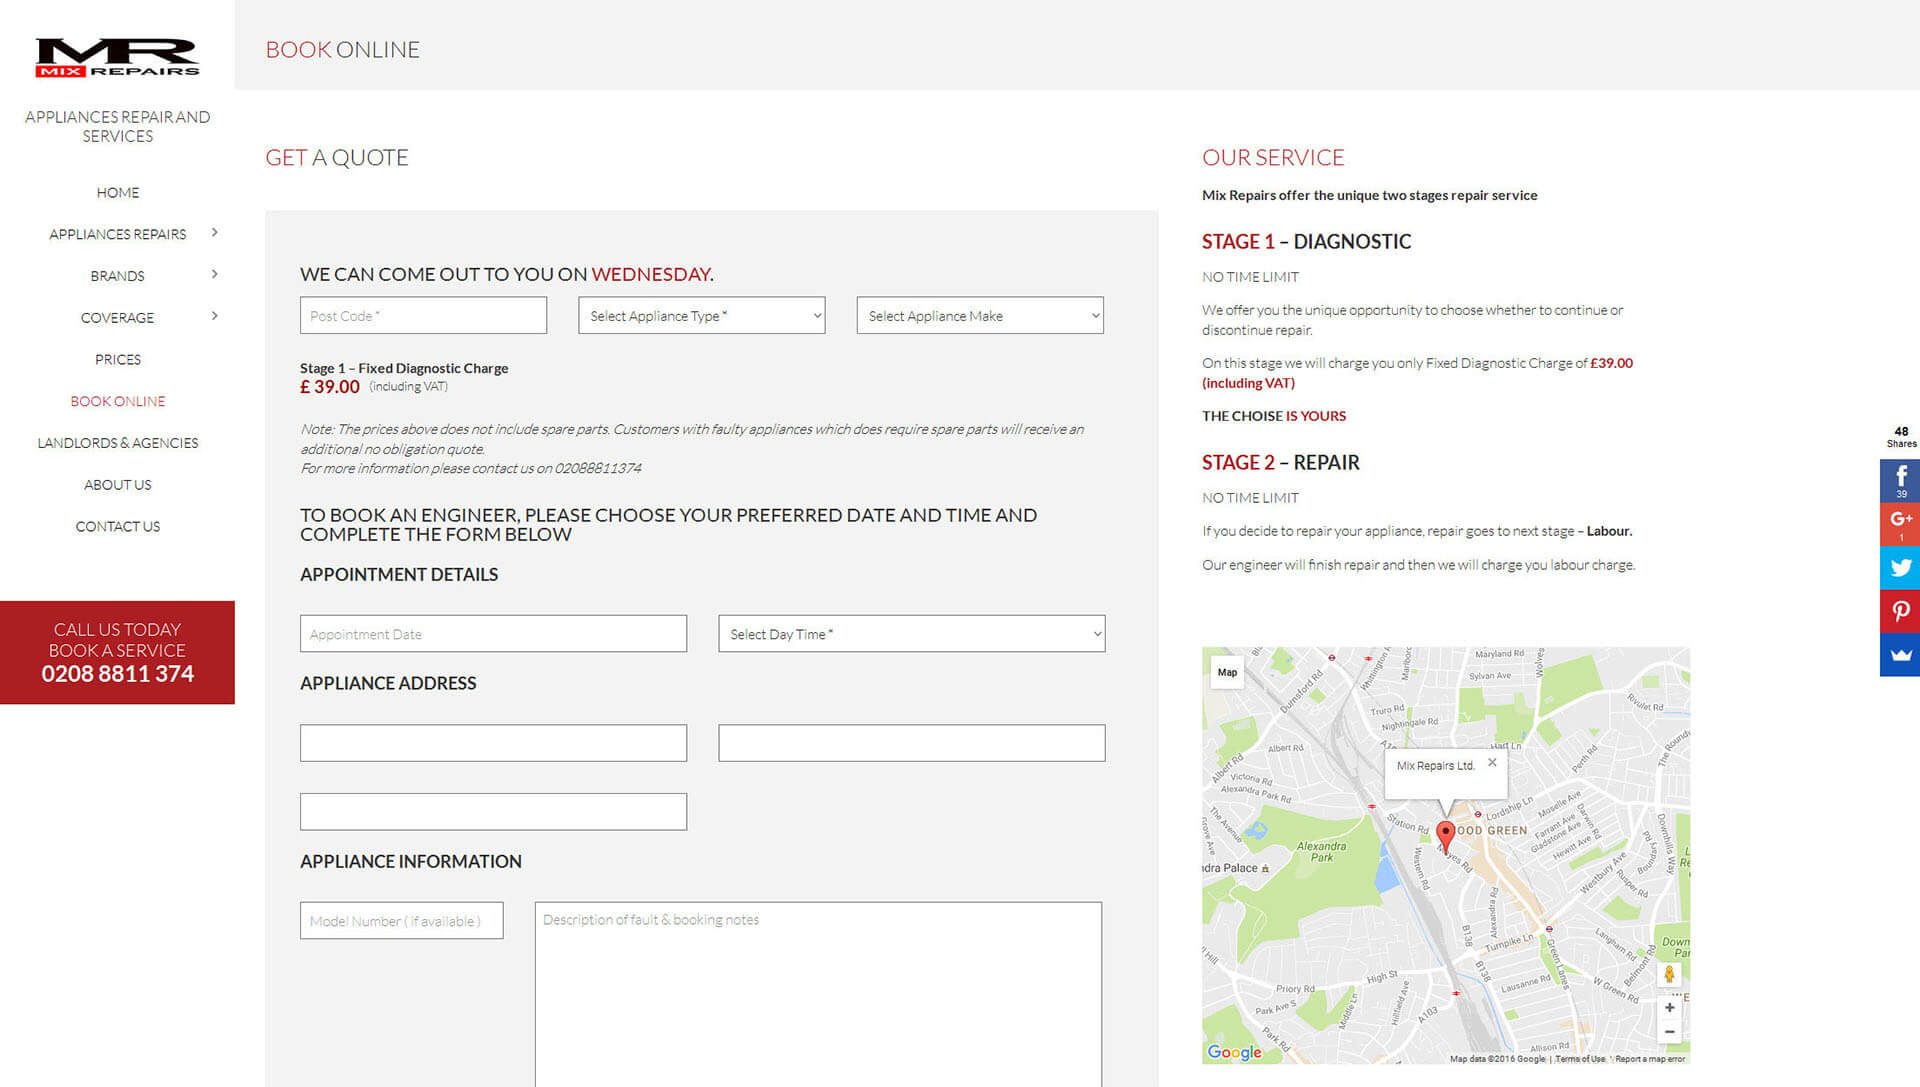The width and height of the screenshot is (1920, 1087).
Task: Click the red map location marker
Action: (1445, 834)
